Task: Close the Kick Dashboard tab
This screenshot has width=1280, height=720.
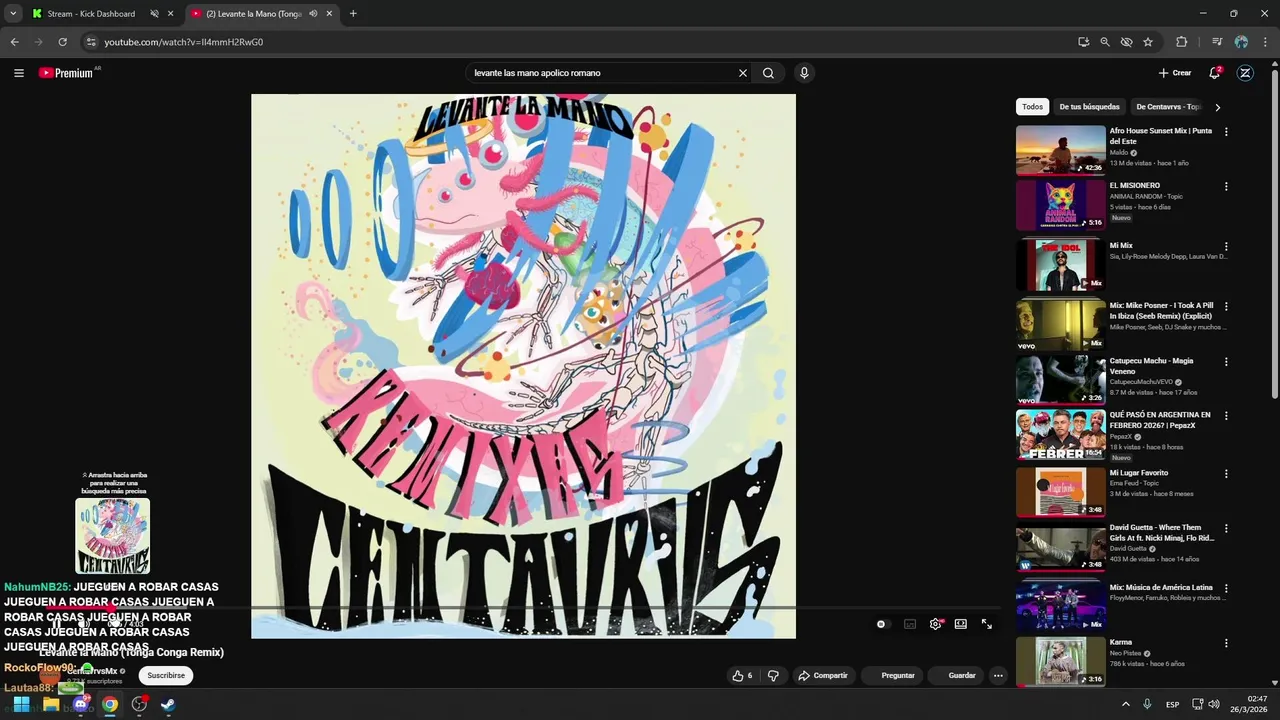Action: click(171, 14)
